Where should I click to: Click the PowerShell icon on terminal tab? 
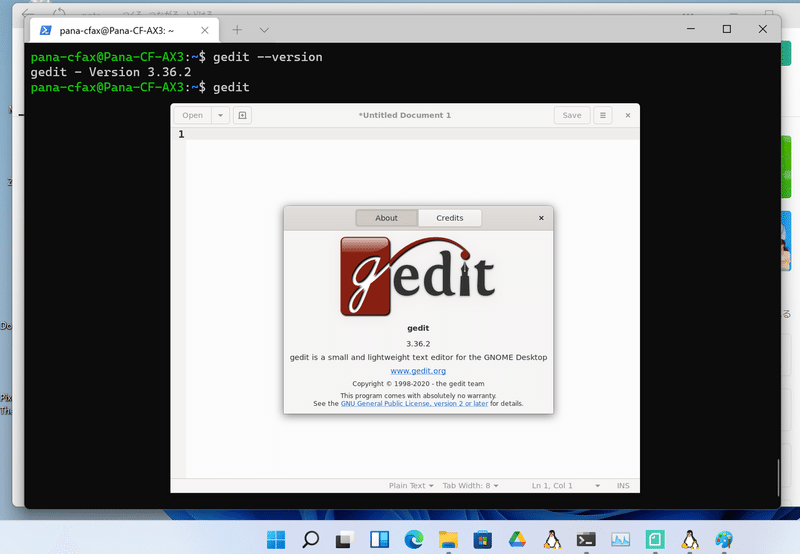(x=45, y=31)
